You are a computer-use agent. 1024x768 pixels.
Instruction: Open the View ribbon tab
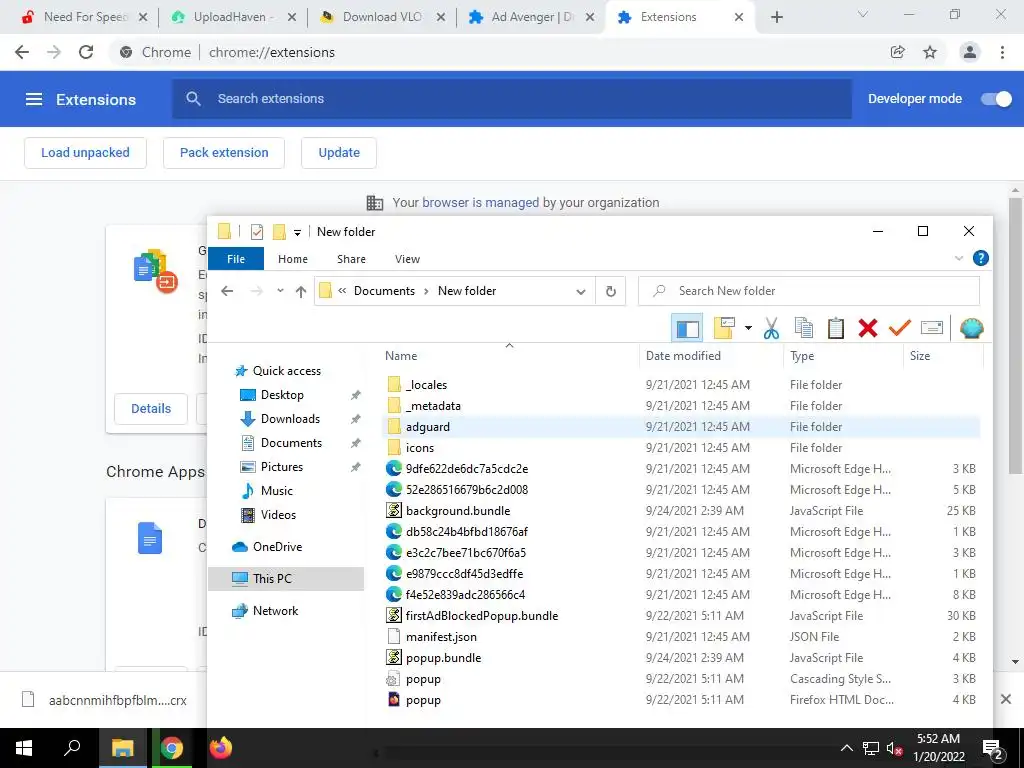pyautogui.click(x=408, y=259)
